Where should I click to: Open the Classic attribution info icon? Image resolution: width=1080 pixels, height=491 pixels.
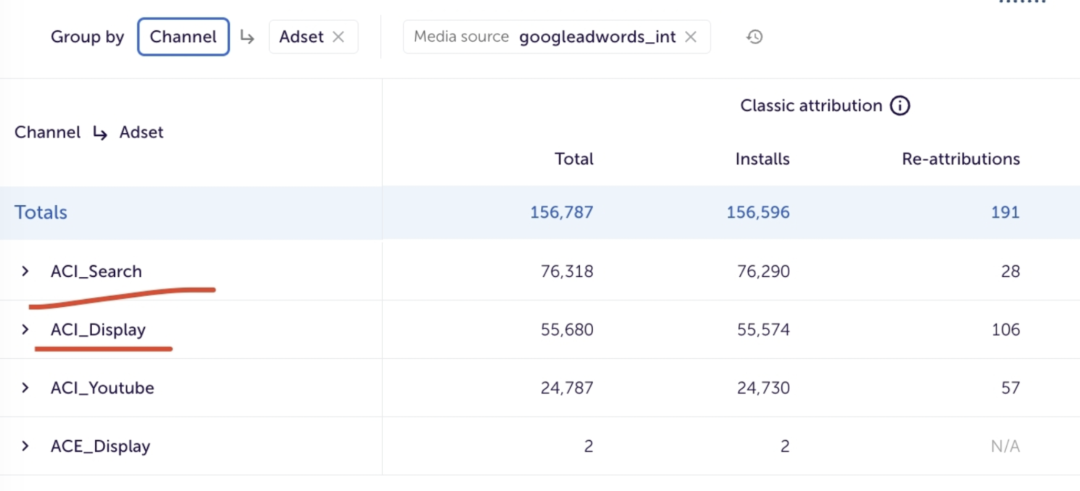pos(900,106)
